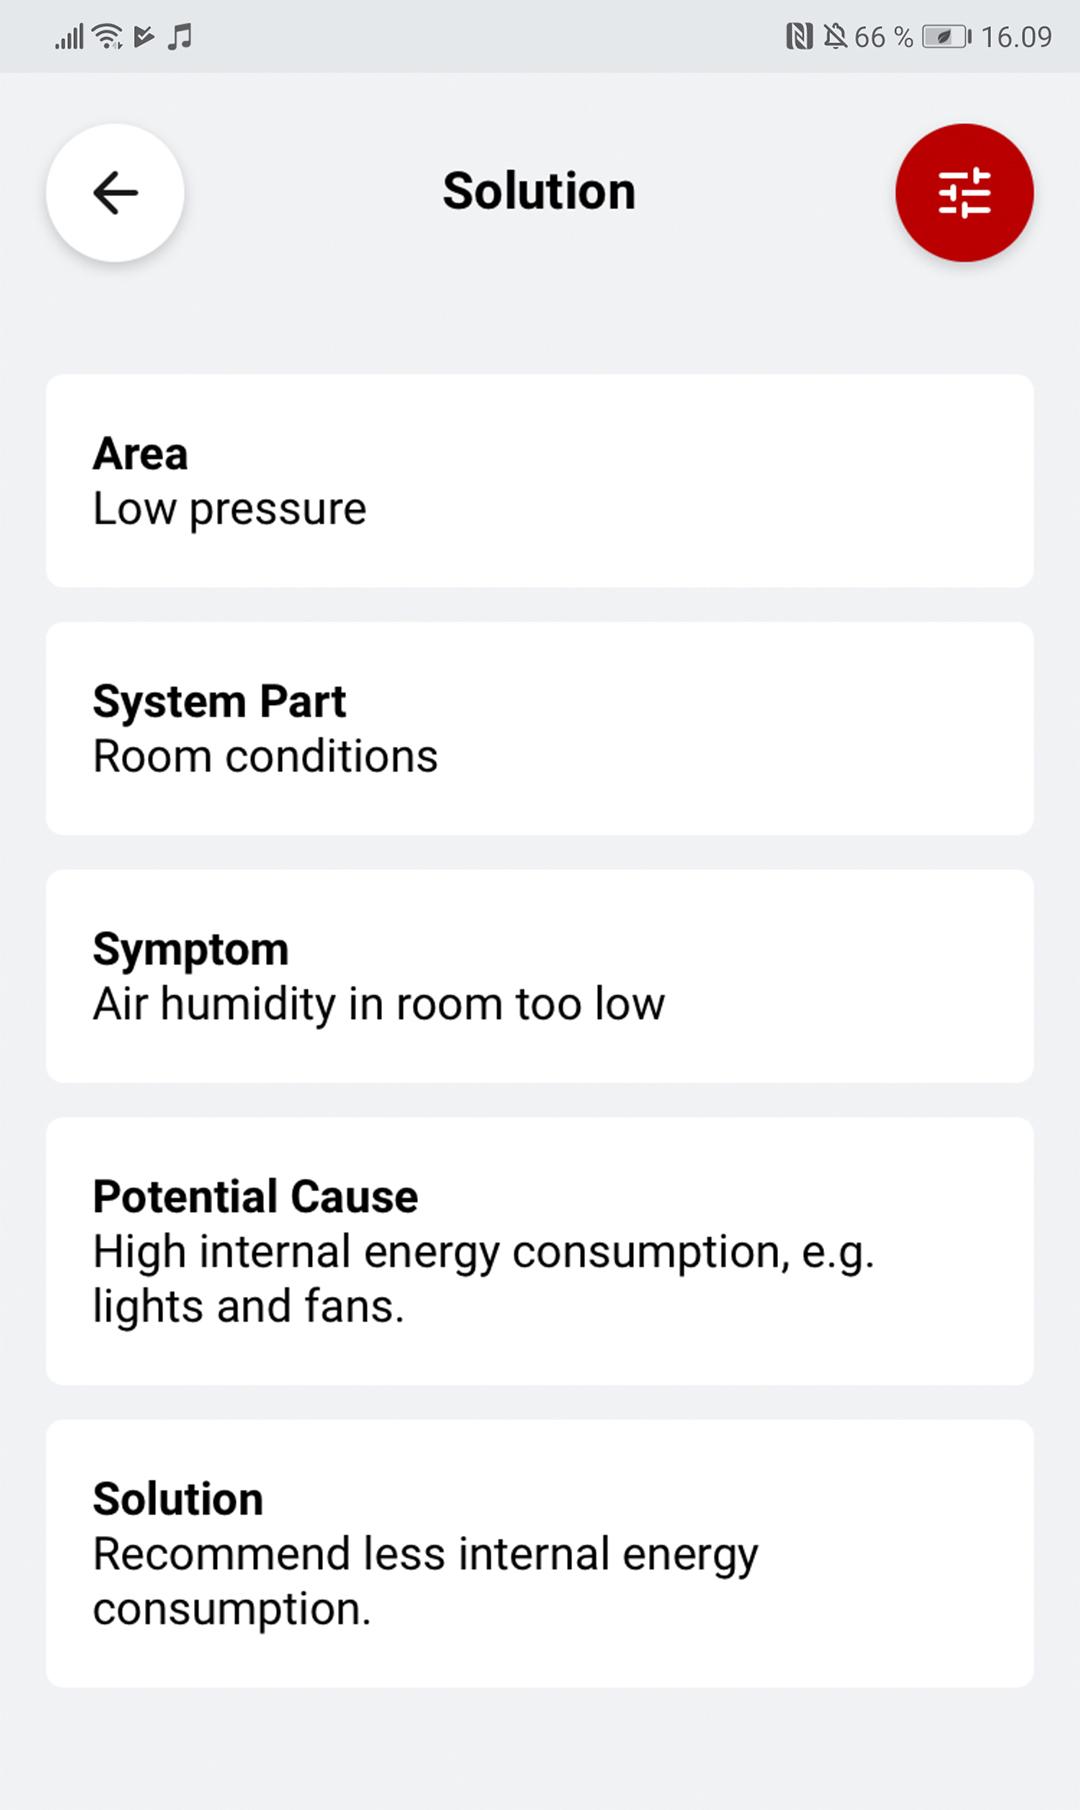Viewport: 1080px width, 1810px height.
Task: Tap the Solution recommendation card
Action: pos(540,1554)
